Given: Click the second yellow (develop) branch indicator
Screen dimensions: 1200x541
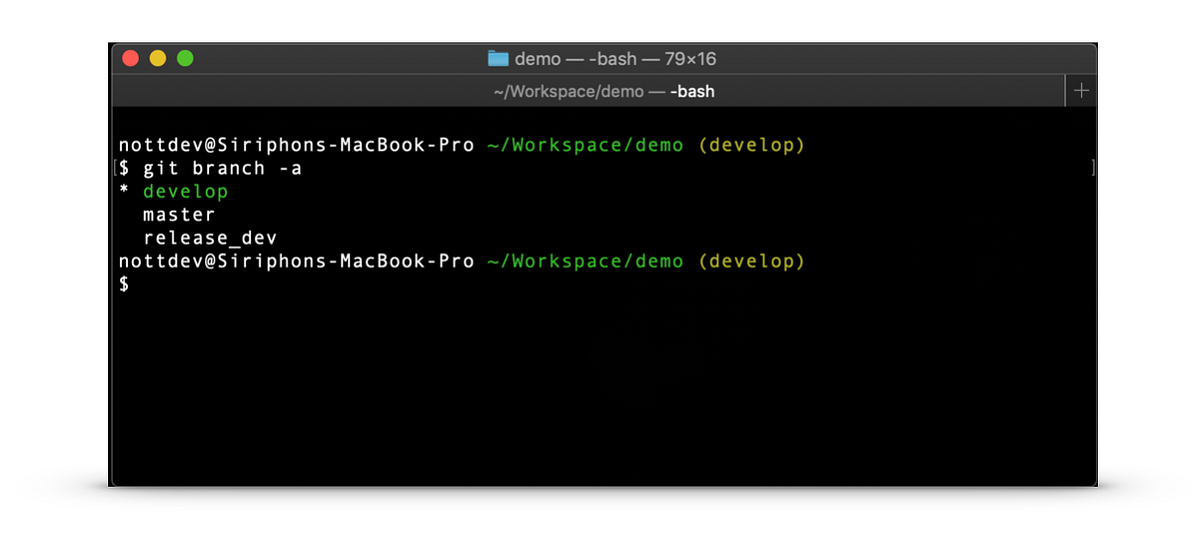Looking at the screenshot, I should click(x=751, y=261).
